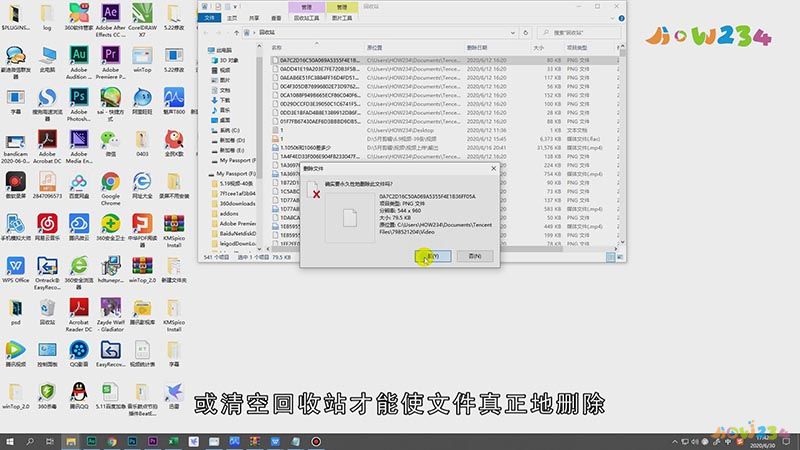800x450 pixels.
Task: Open the 360安全卫士 desktop shortcut
Action: 110,227
